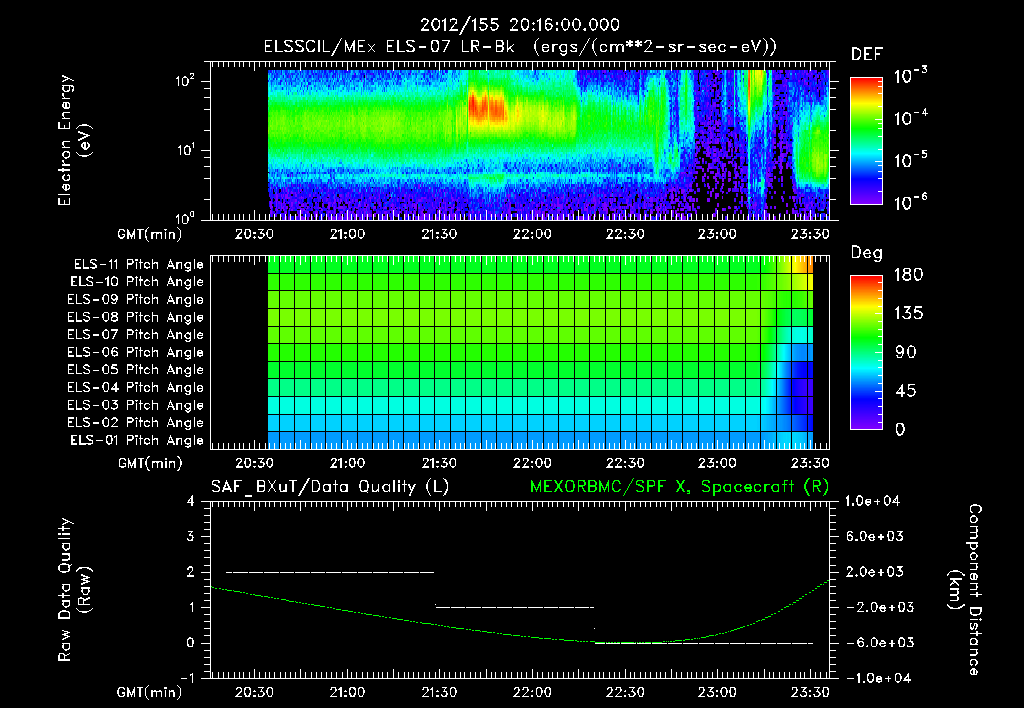Click the 10^1 tick on the energy axis

(x=185, y=150)
